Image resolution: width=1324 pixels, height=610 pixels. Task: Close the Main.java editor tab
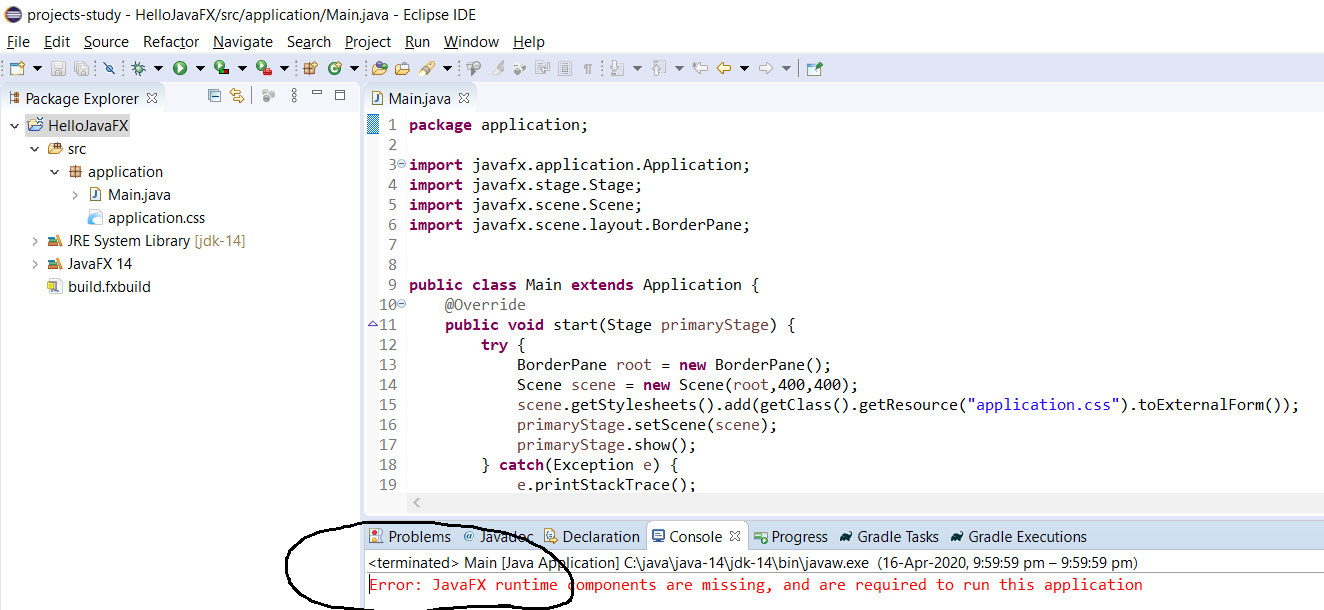(463, 98)
